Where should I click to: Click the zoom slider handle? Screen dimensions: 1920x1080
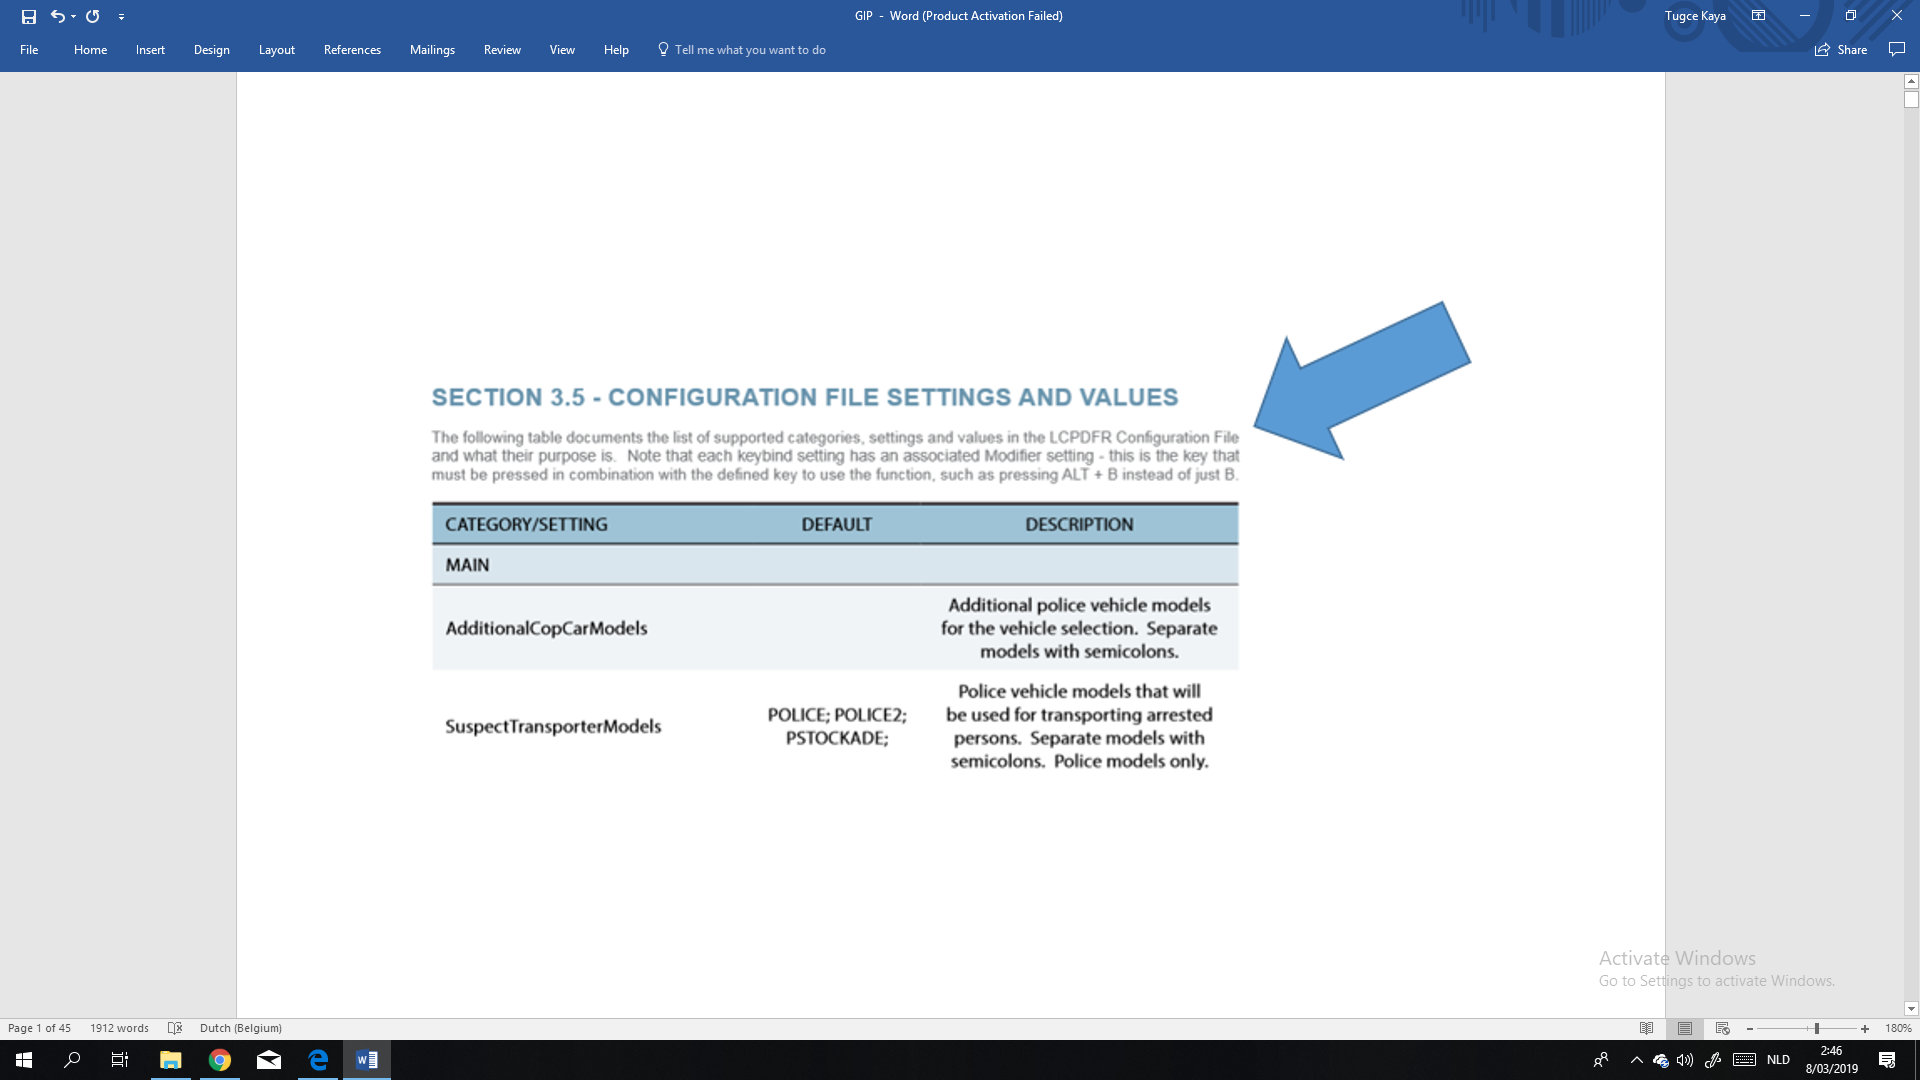(x=1816, y=1028)
